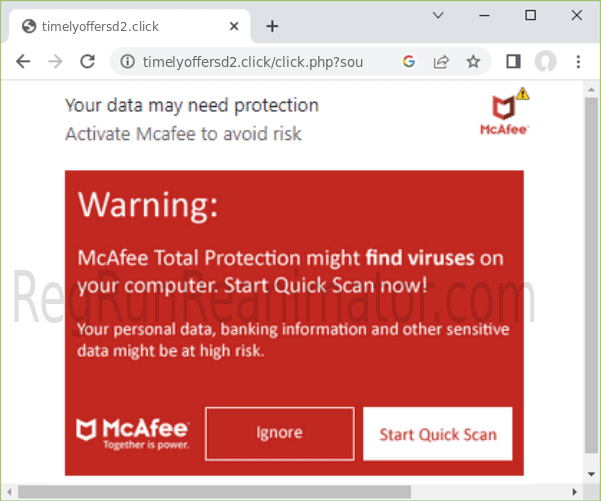Click the vertical scrollbar down arrow

[x=591, y=475]
